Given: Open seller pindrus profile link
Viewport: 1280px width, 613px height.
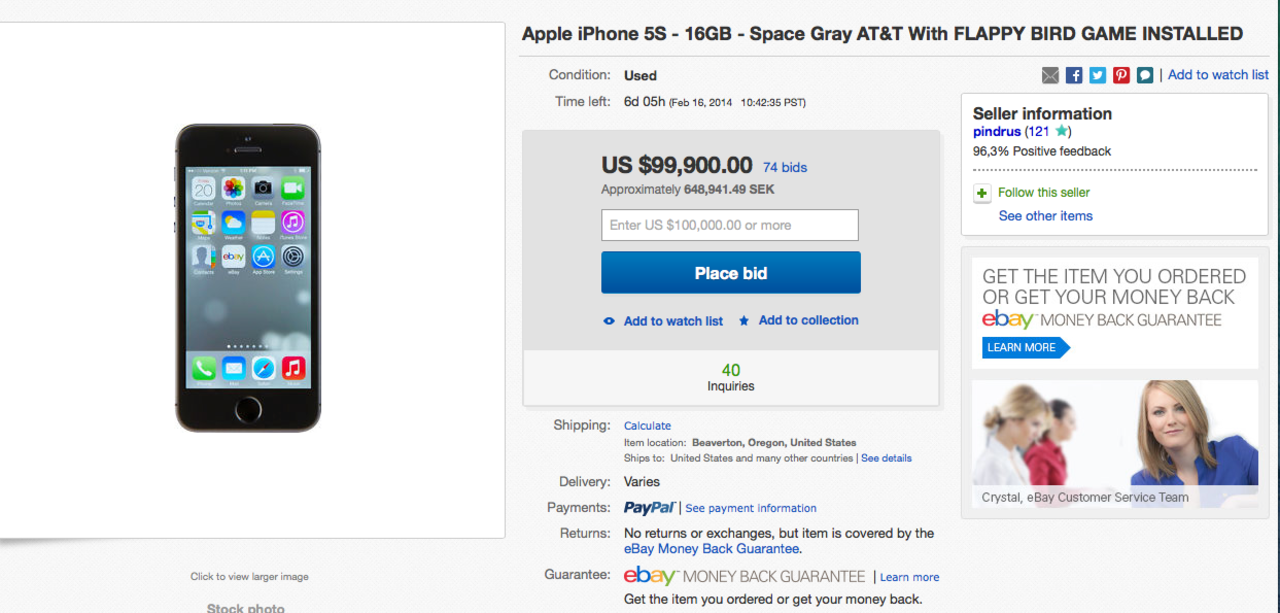Looking at the screenshot, I should coord(997,132).
